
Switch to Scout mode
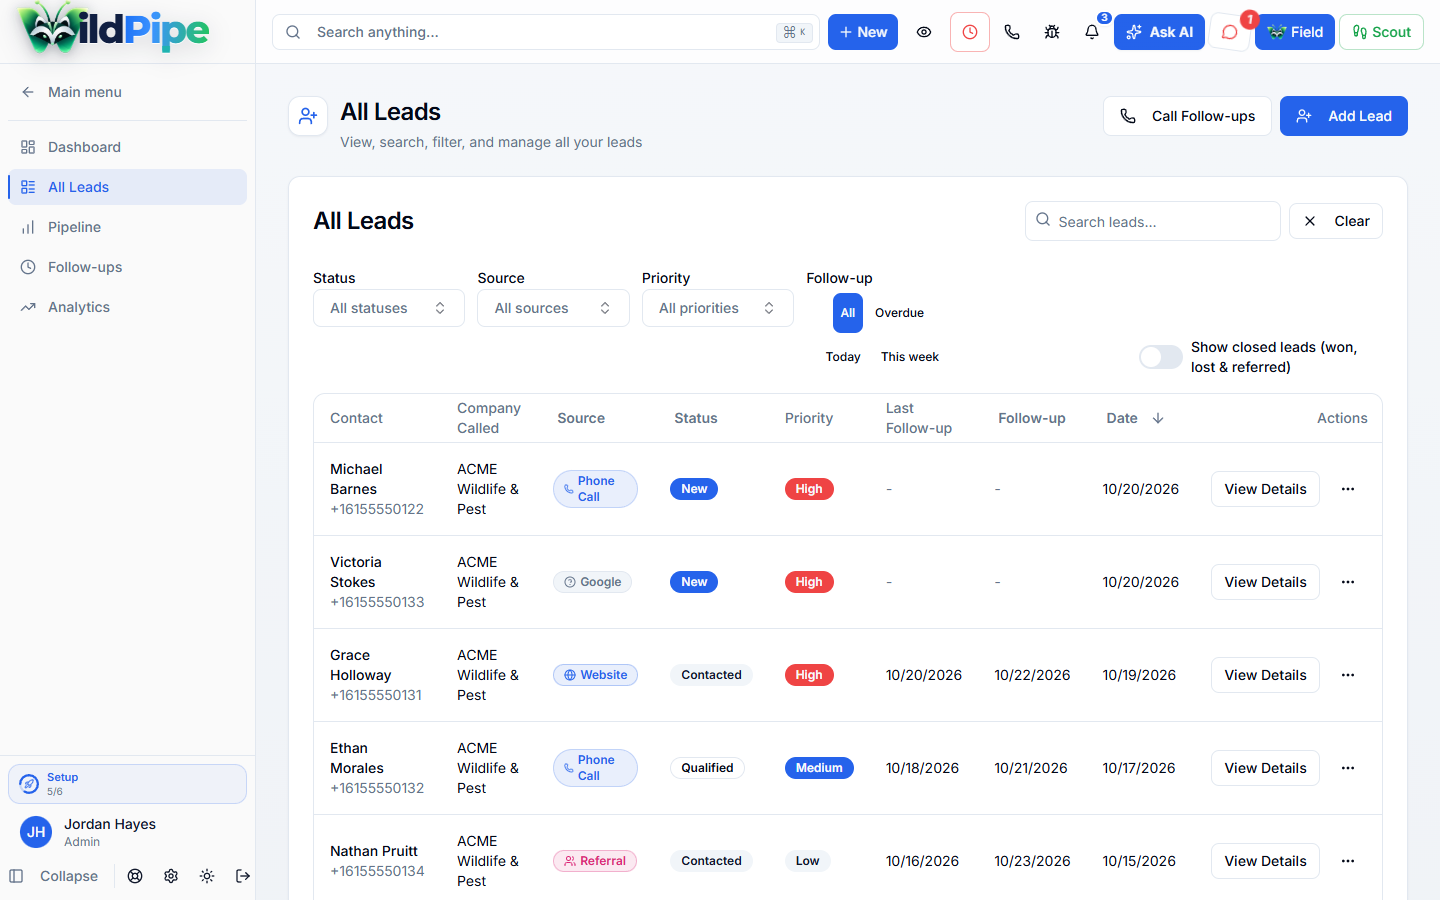tap(1381, 32)
